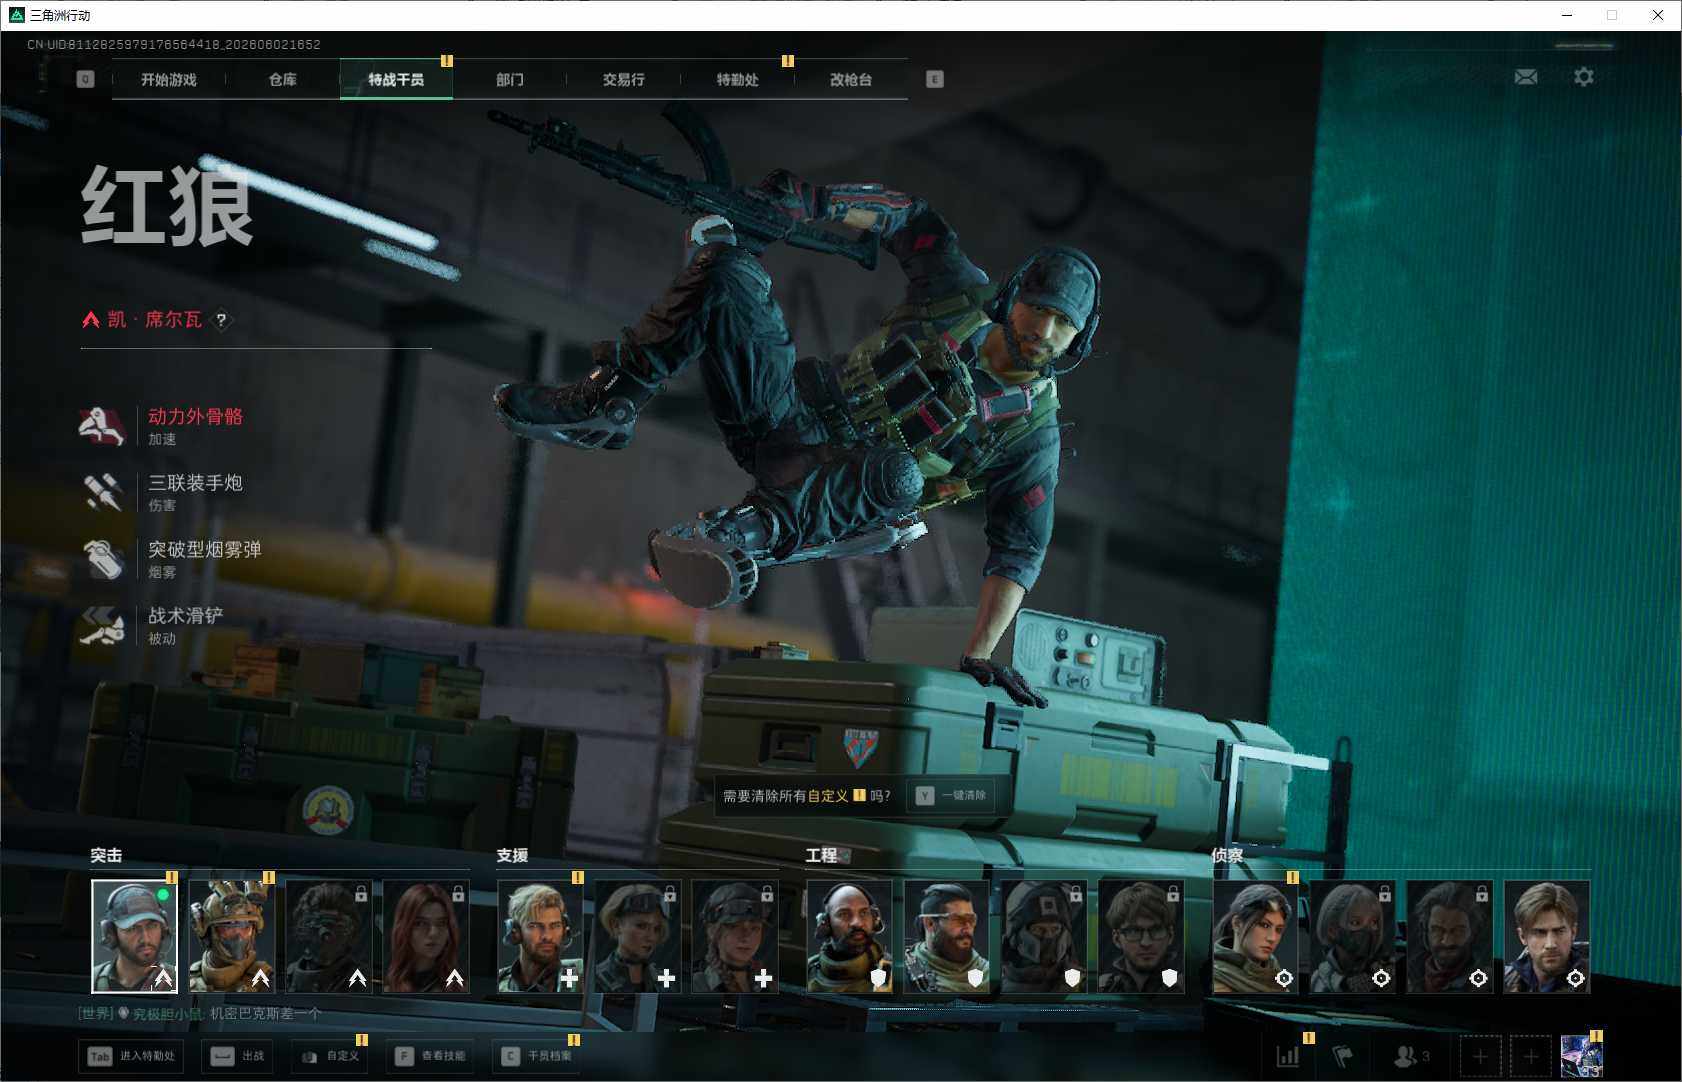Select the locked hooded masked engineer
This screenshot has width=1682, height=1082.
coord(1044,937)
